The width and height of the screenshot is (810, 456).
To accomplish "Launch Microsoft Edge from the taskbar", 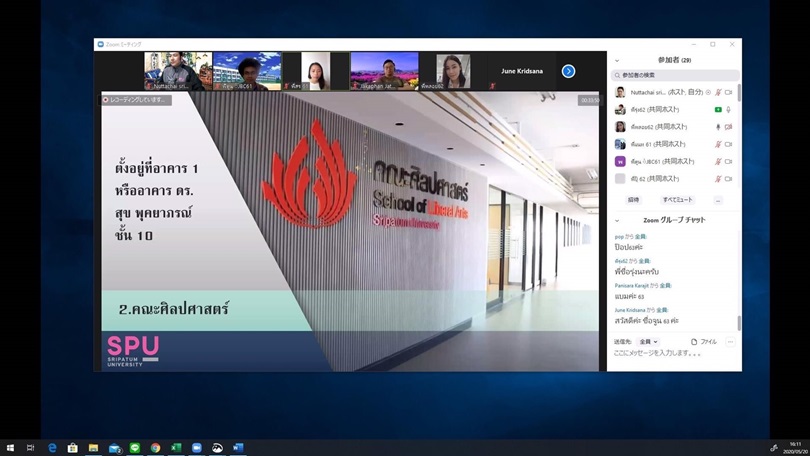I will (52, 448).
